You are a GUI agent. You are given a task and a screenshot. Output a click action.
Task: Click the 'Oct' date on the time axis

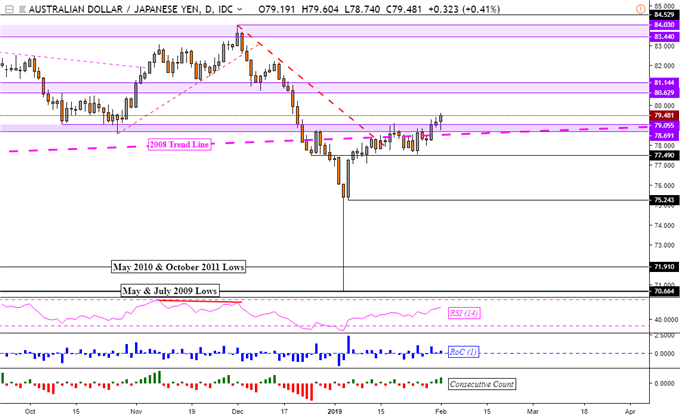[x=30, y=411]
